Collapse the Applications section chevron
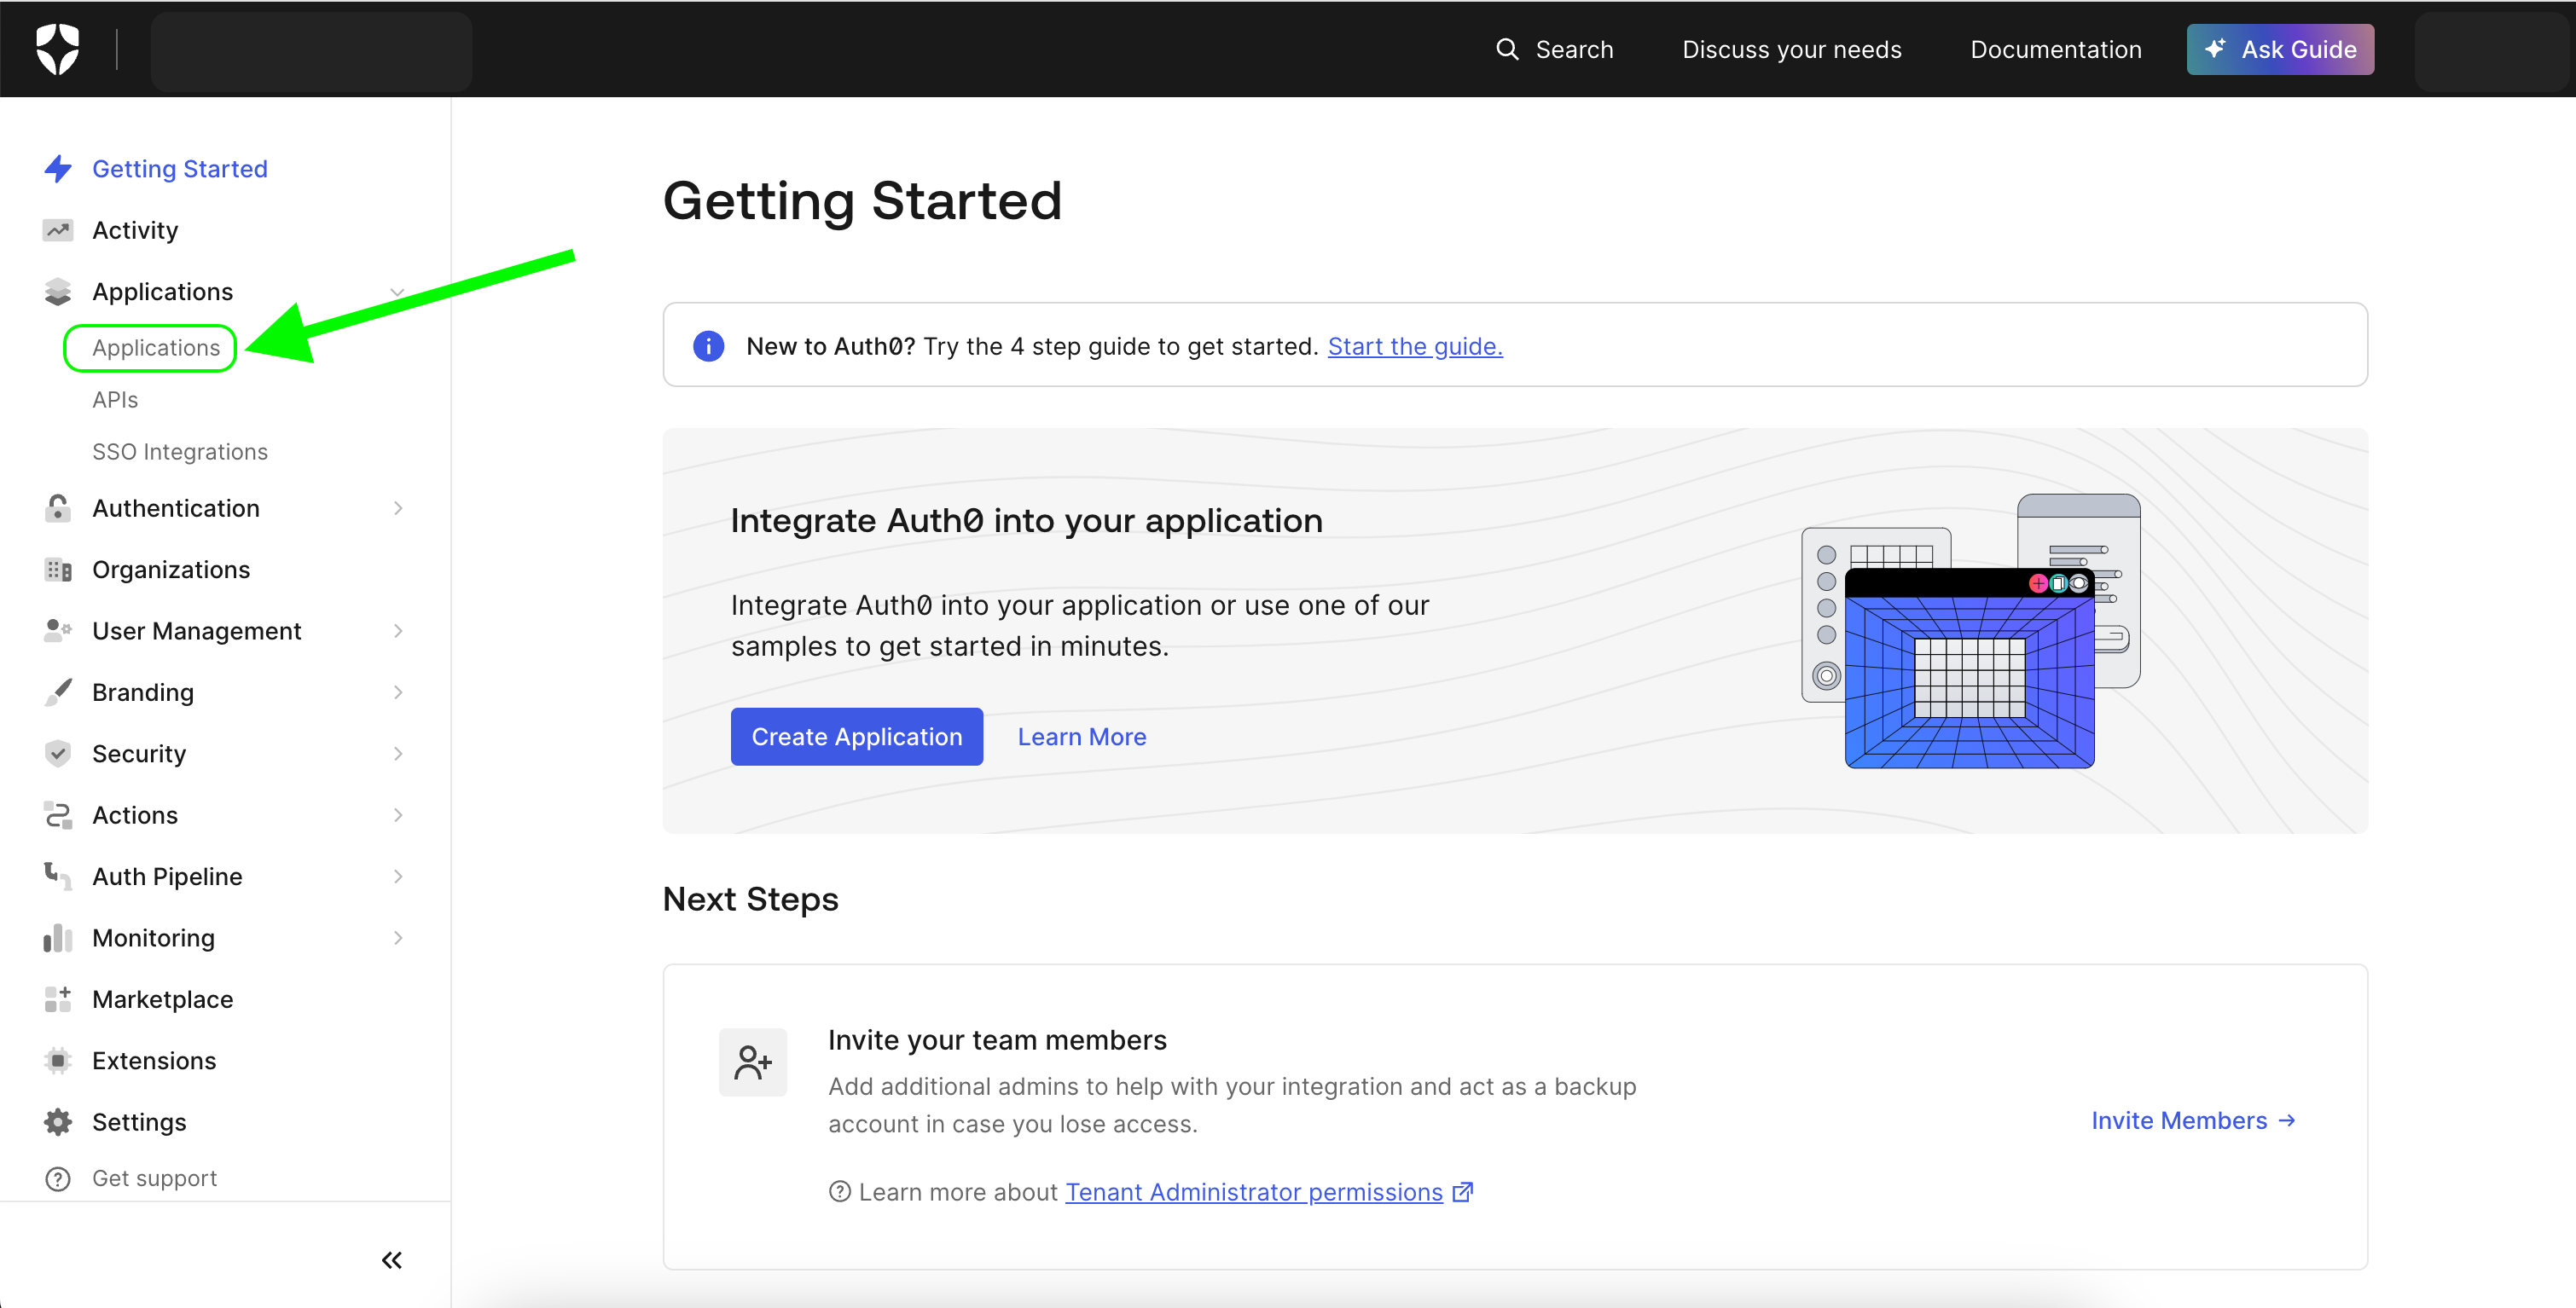The width and height of the screenshot is (2576, 1308). pos(397,292)
